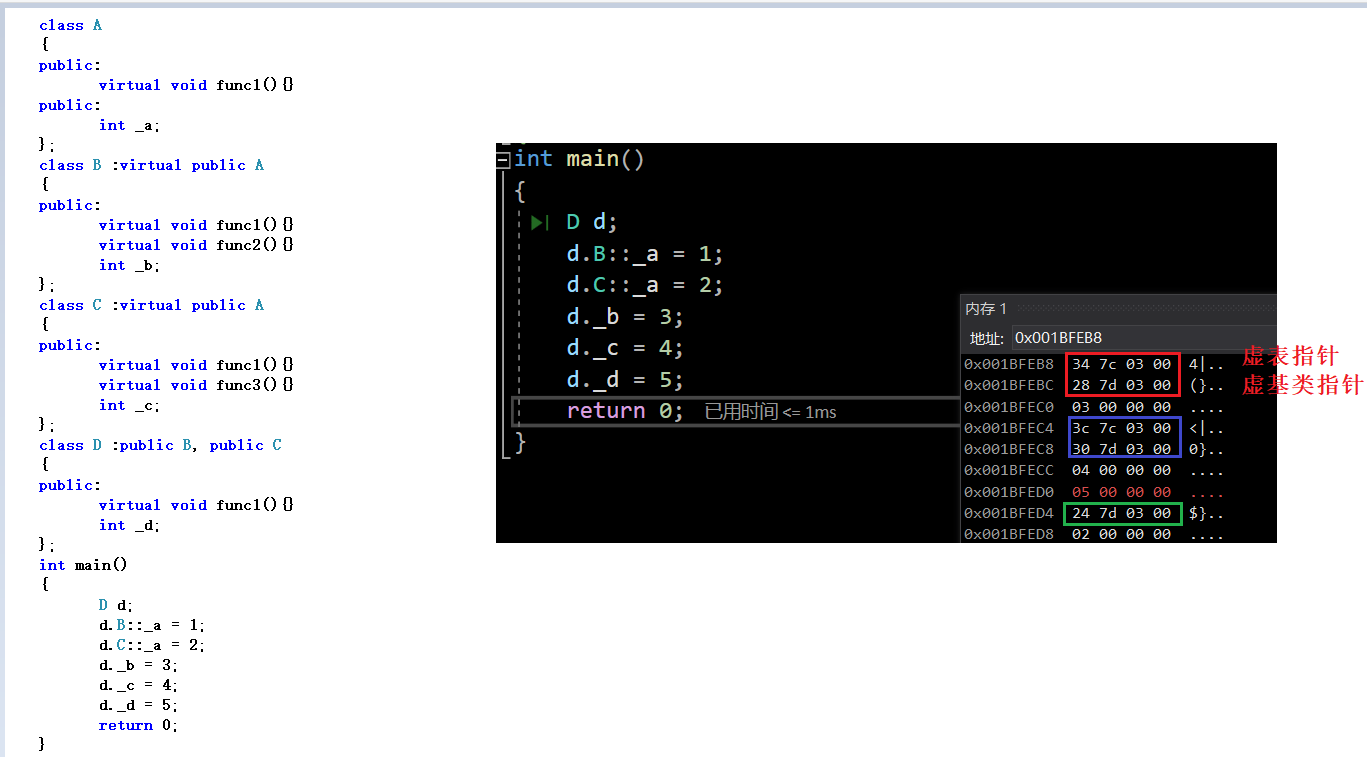Click memory row address 0x001BFED0
Viewport: 1367px width, 757px height.
1009,492
